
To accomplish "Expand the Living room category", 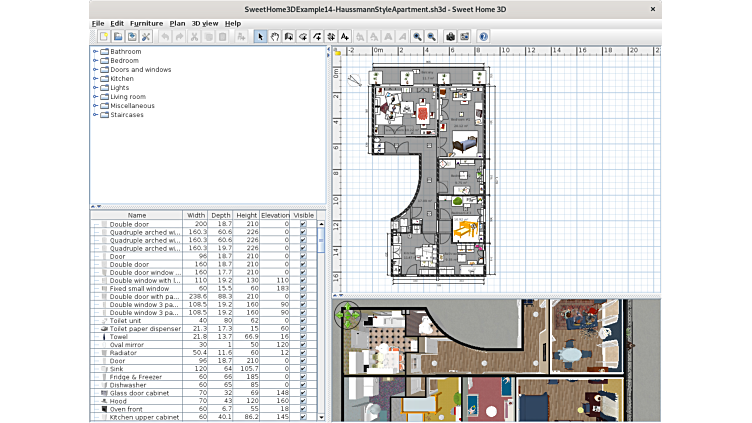I will click(x=95, y=96).
